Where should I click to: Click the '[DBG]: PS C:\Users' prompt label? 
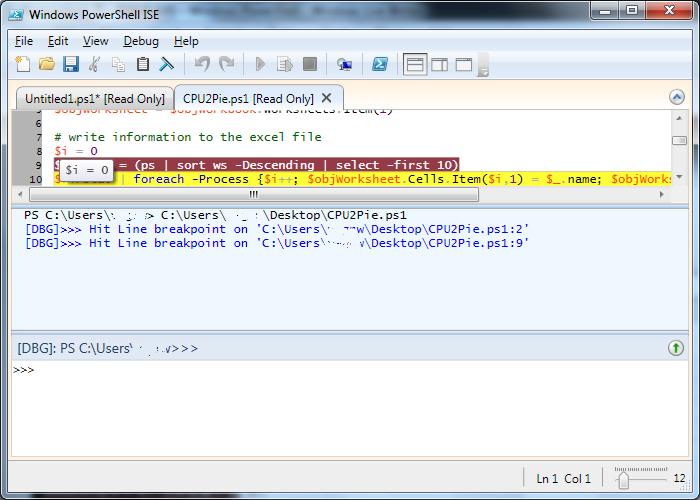pyautogui.click(x=107, y=348)
